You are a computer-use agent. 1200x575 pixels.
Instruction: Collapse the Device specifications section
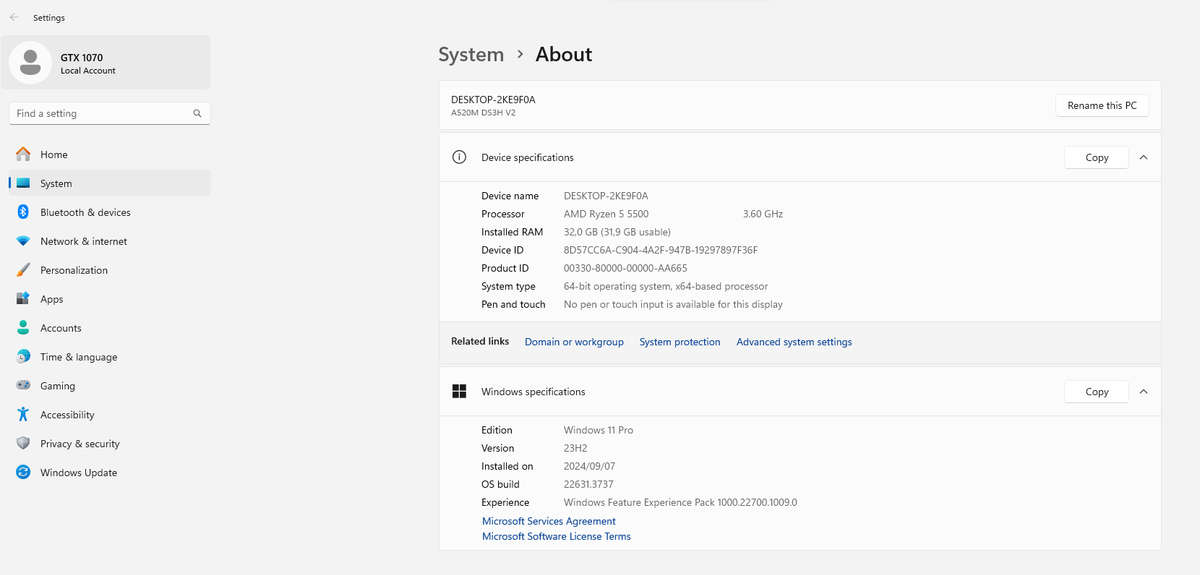click(1143, 157)
